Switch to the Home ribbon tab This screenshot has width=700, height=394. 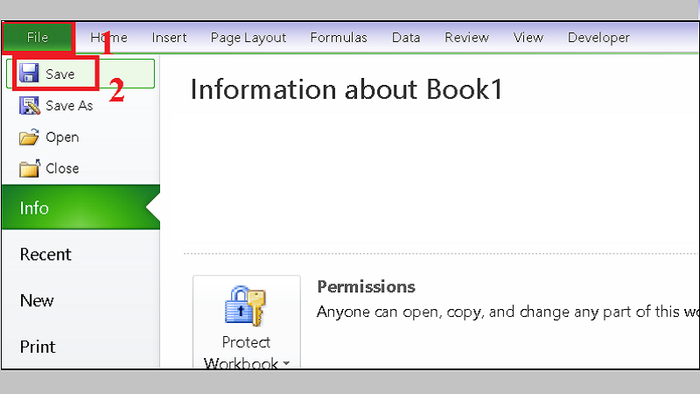coord(108,37)
